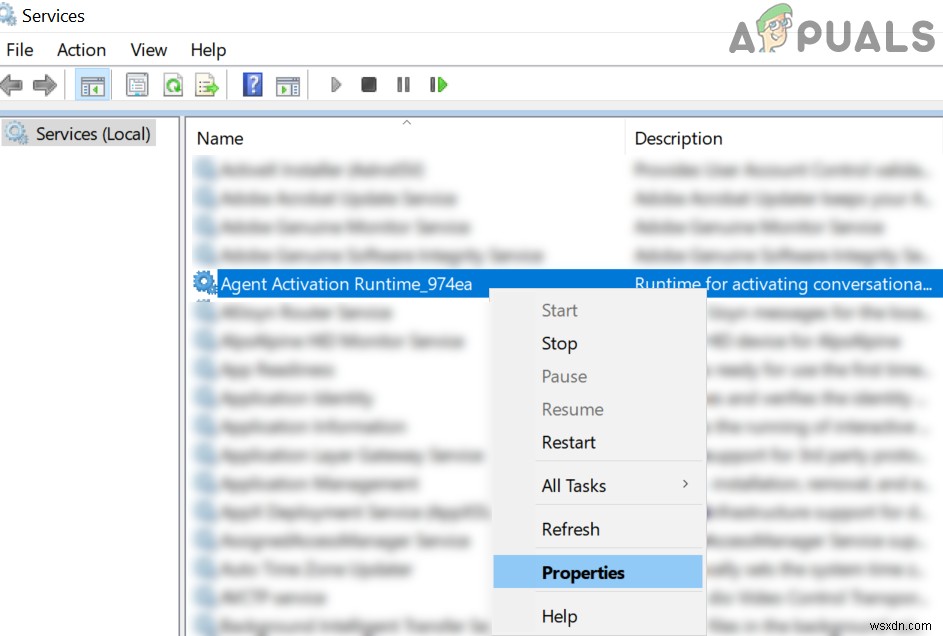
Task: Click the Forward arrow in toolbar
Action: [x=45, y=85]
